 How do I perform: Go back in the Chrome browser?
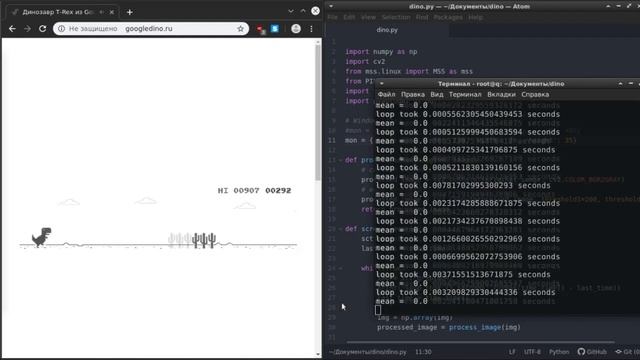pyautogui.click(x=12, y=29)
